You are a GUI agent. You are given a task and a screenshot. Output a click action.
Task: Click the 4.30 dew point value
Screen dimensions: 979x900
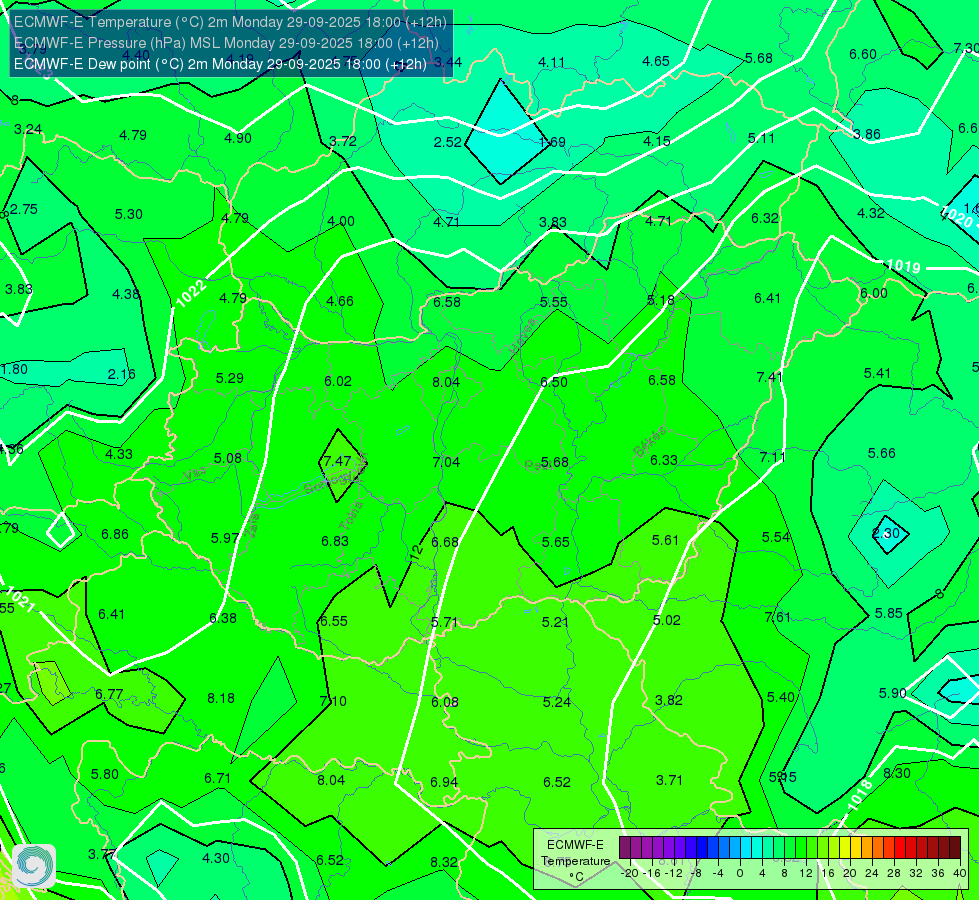216,858
